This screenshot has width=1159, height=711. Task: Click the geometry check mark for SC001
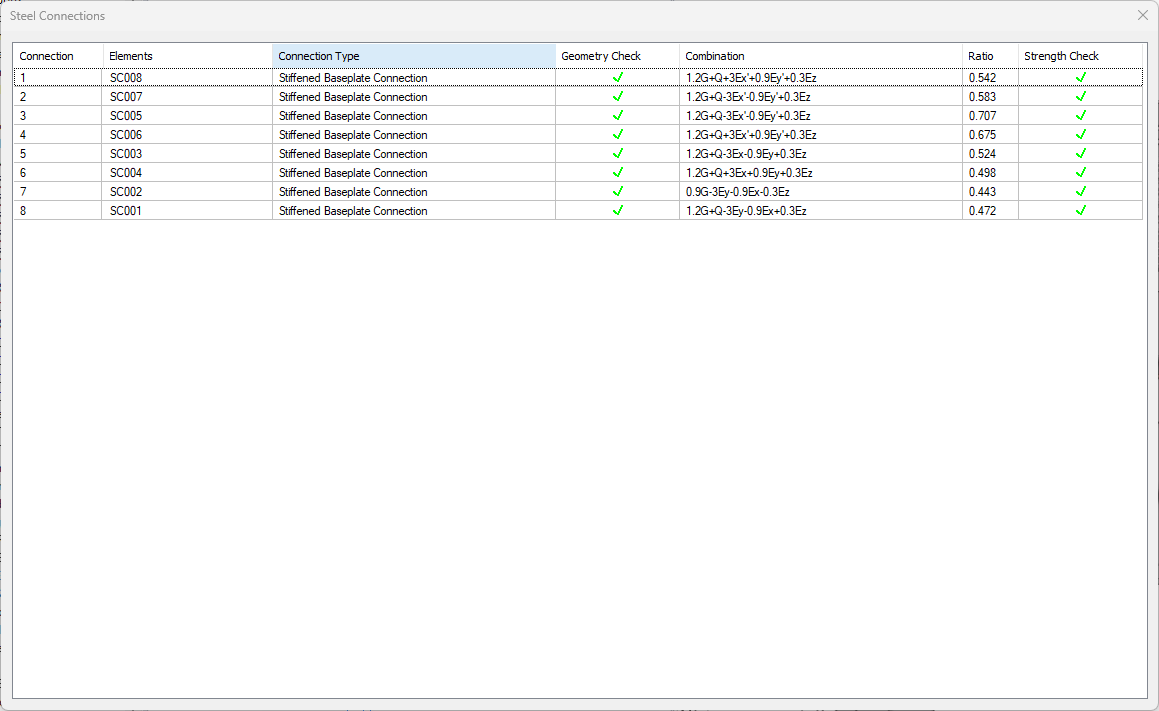pyautogui.click(x=618, y=210)
